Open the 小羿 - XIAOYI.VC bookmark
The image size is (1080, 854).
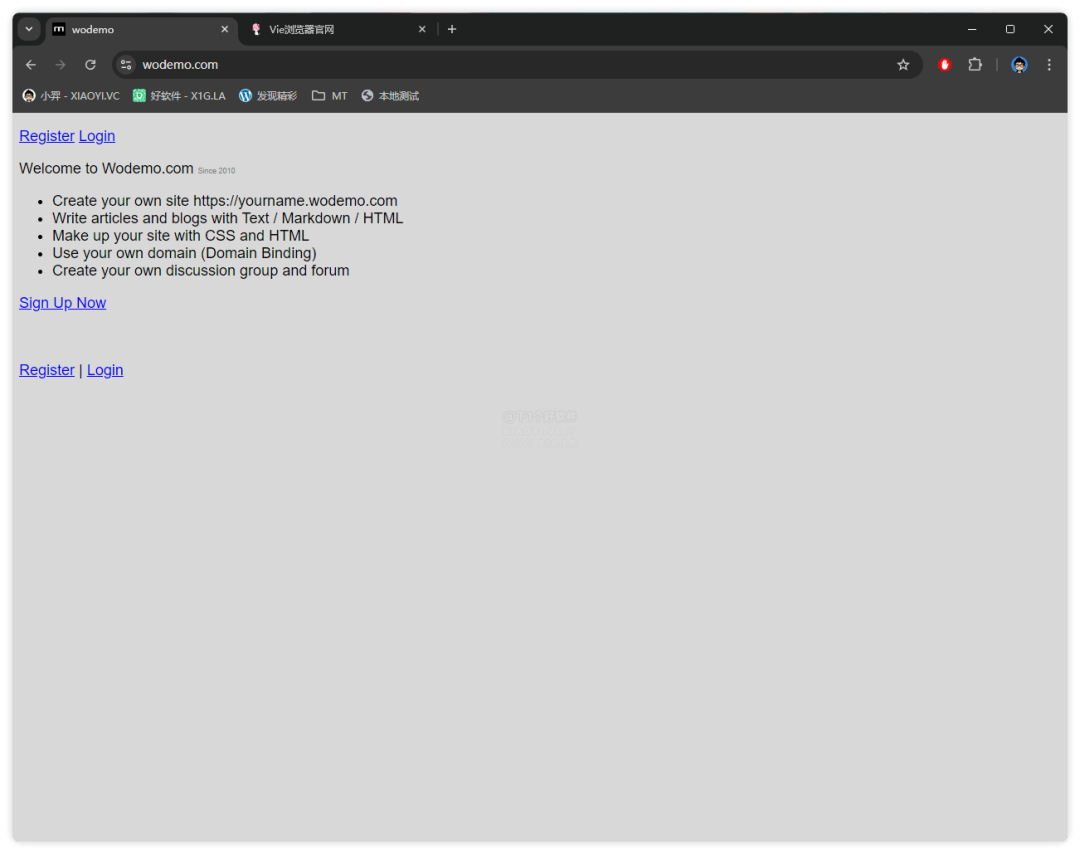71,96
